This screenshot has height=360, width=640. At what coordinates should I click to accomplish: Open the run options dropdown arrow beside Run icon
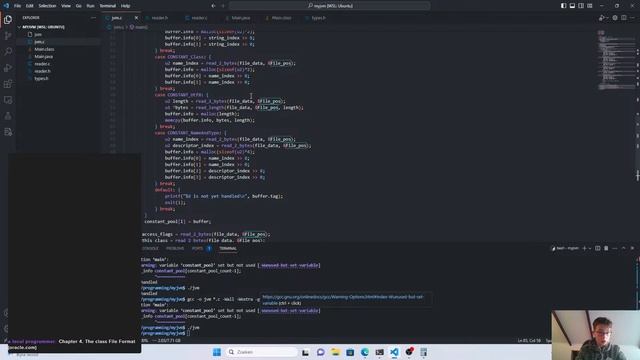tap(607, 18)
